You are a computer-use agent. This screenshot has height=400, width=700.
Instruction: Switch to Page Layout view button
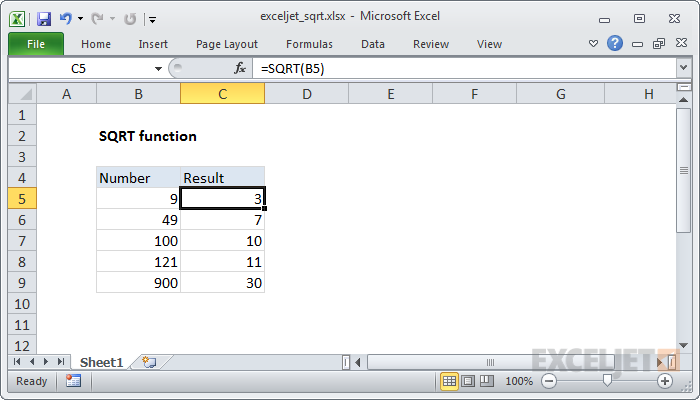pyautogui.click(x=468, y=381)
